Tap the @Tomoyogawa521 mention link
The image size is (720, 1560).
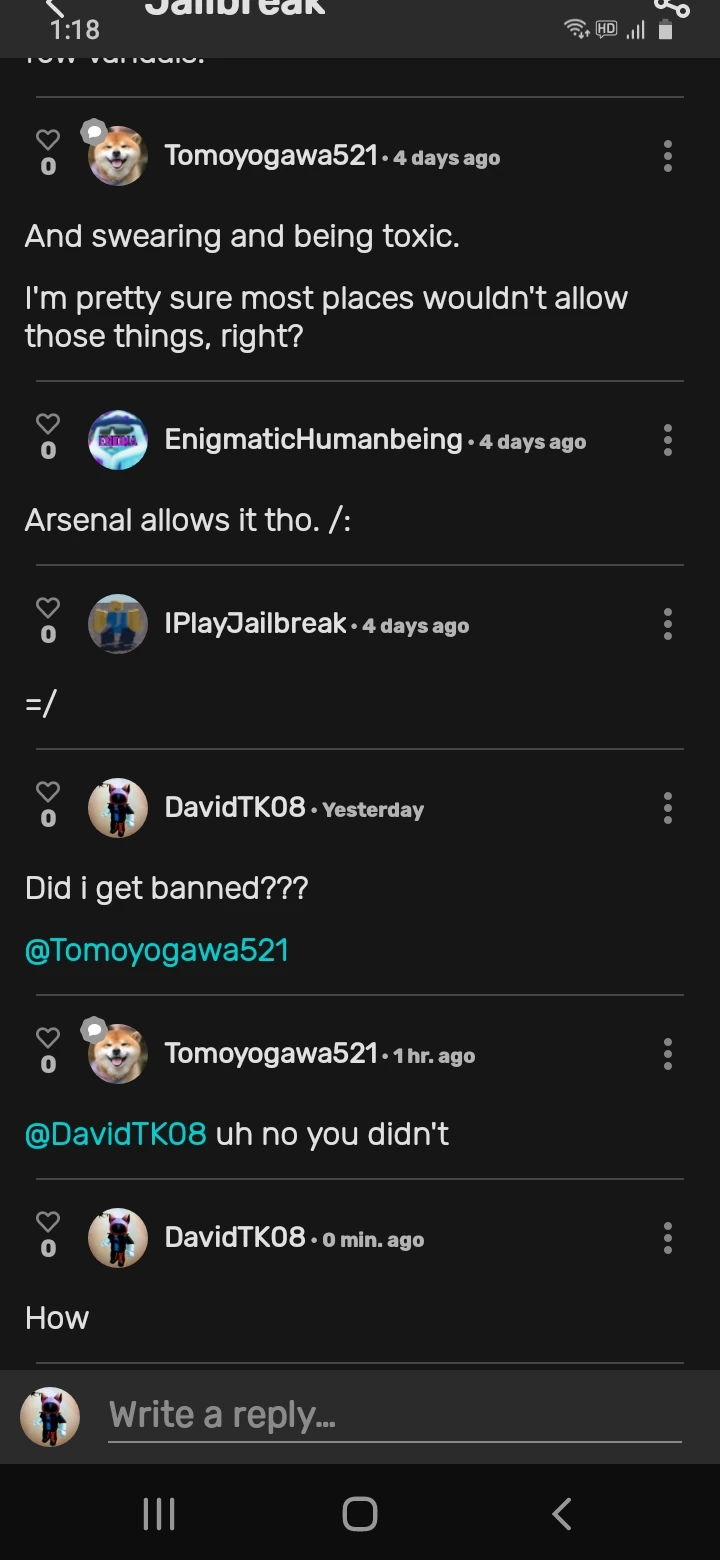[x=157, y=950]
